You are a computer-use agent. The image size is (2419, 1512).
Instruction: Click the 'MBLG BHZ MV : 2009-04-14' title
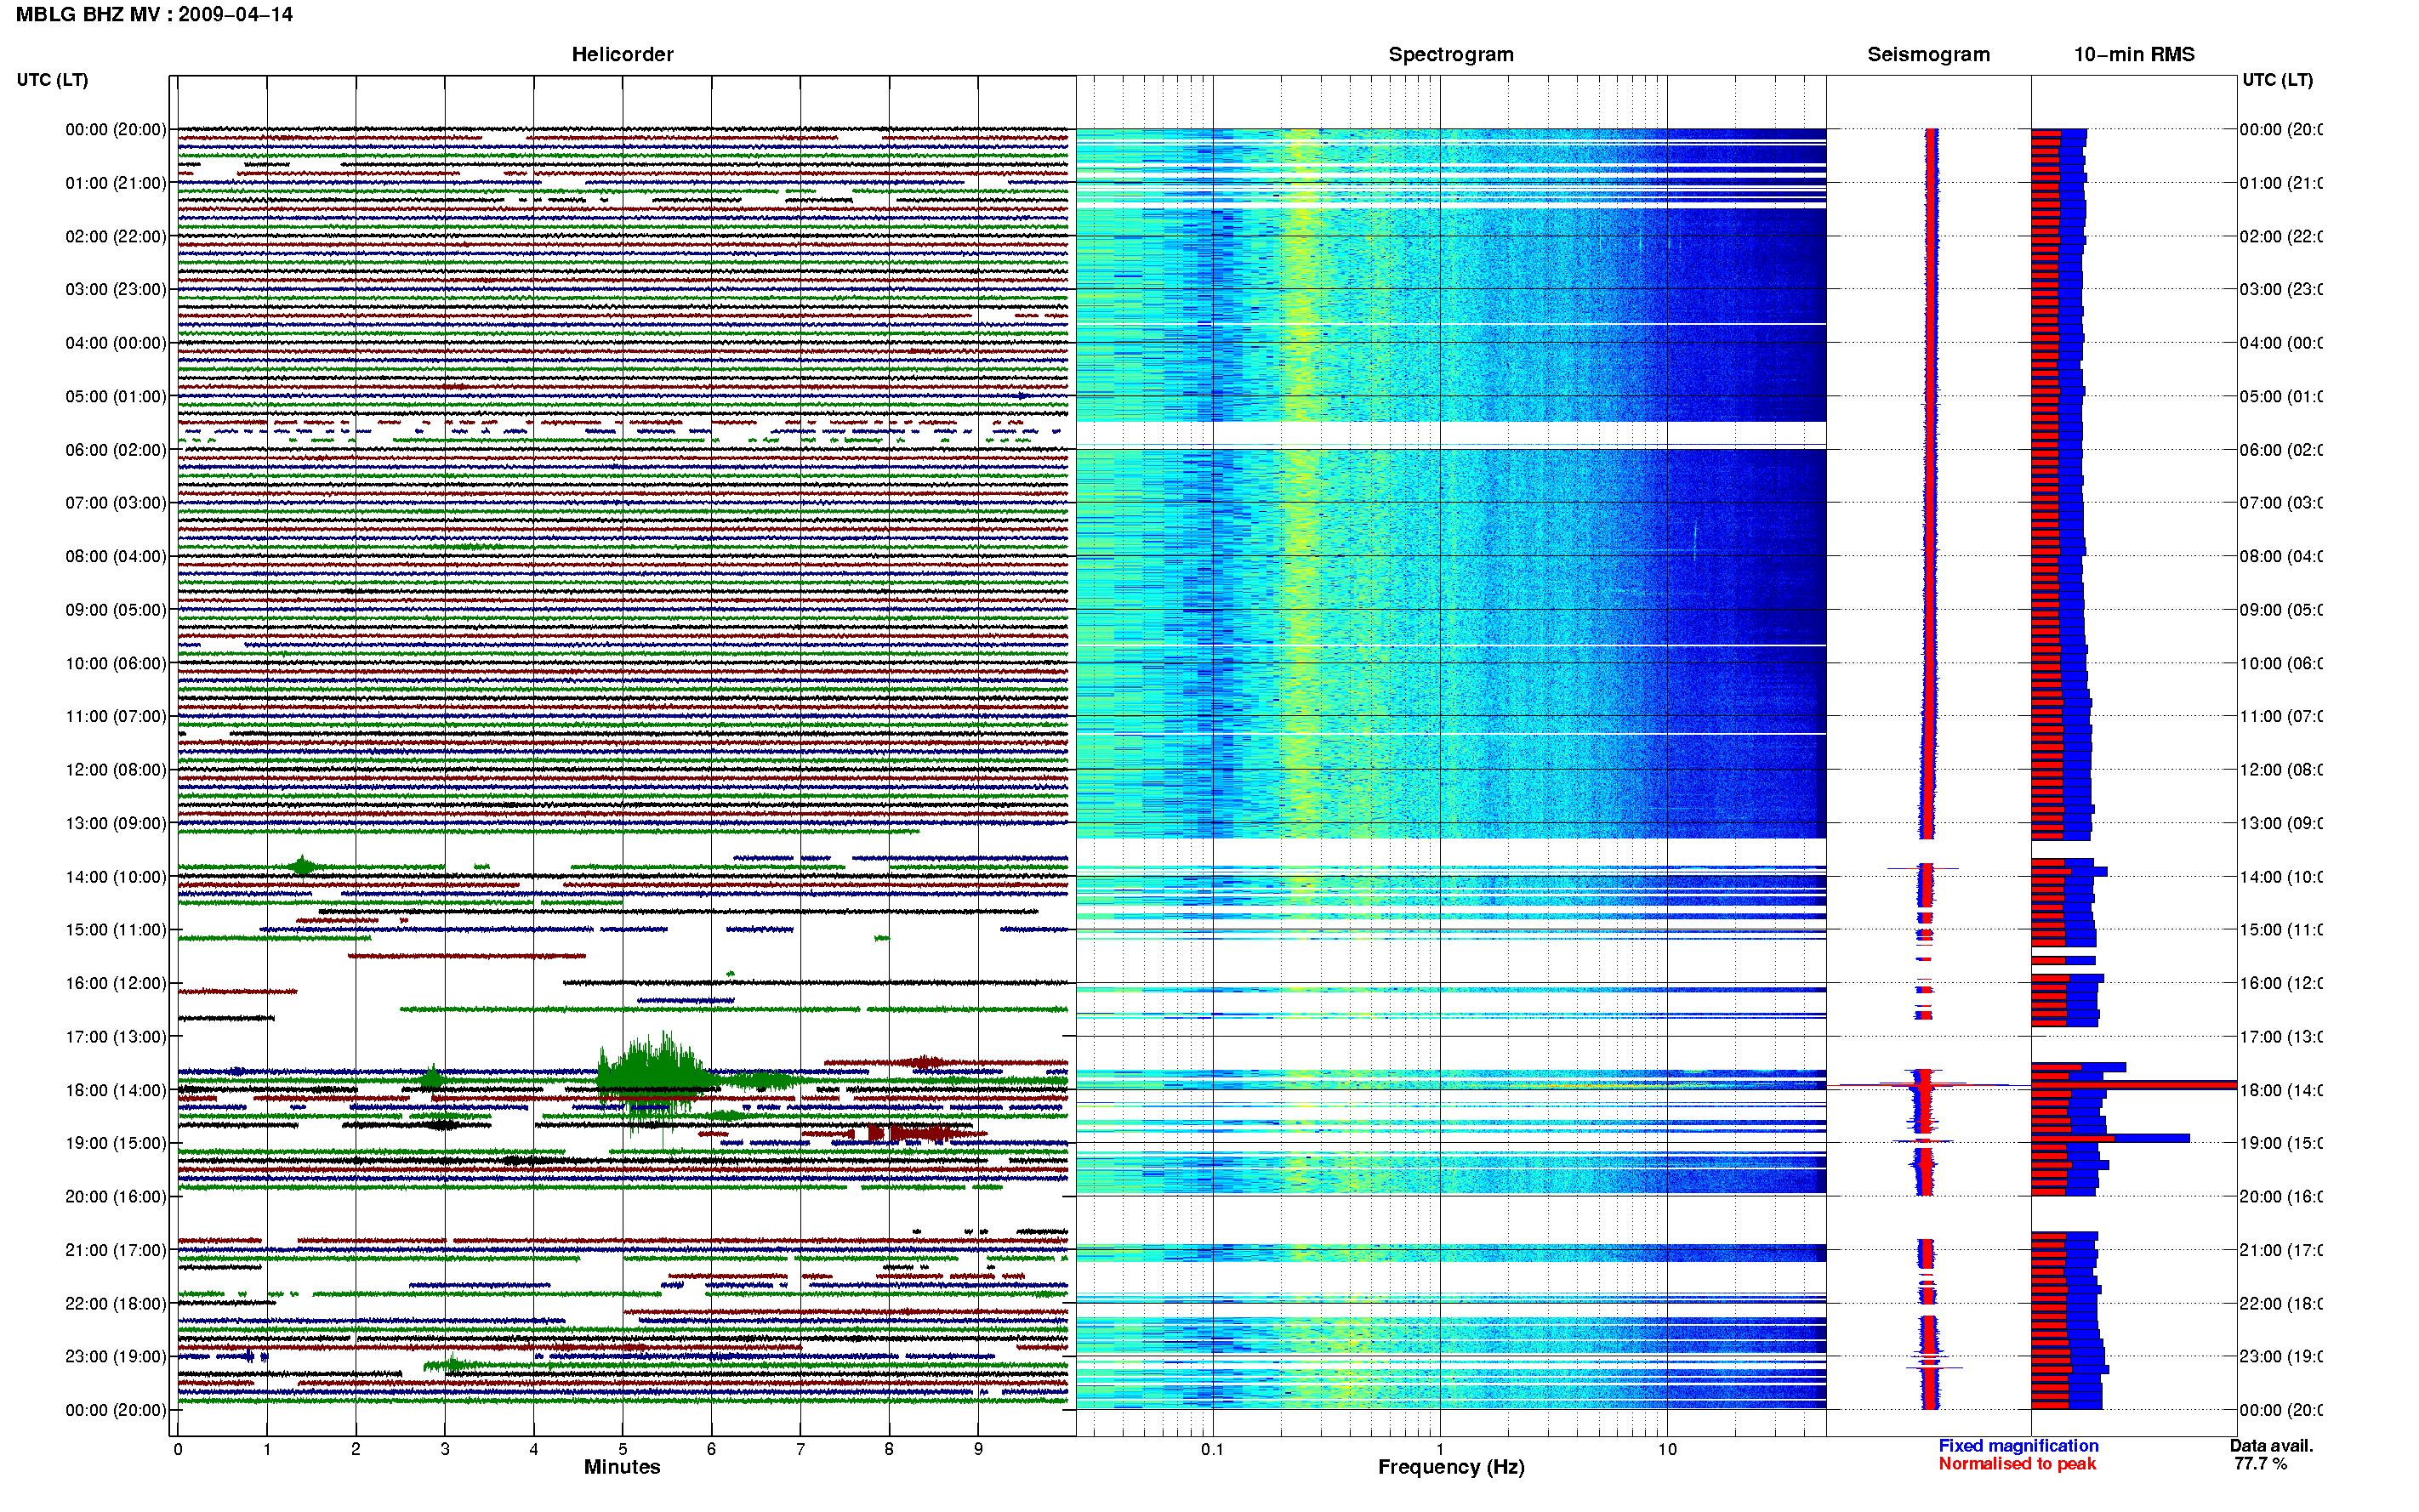click(154, 15)
